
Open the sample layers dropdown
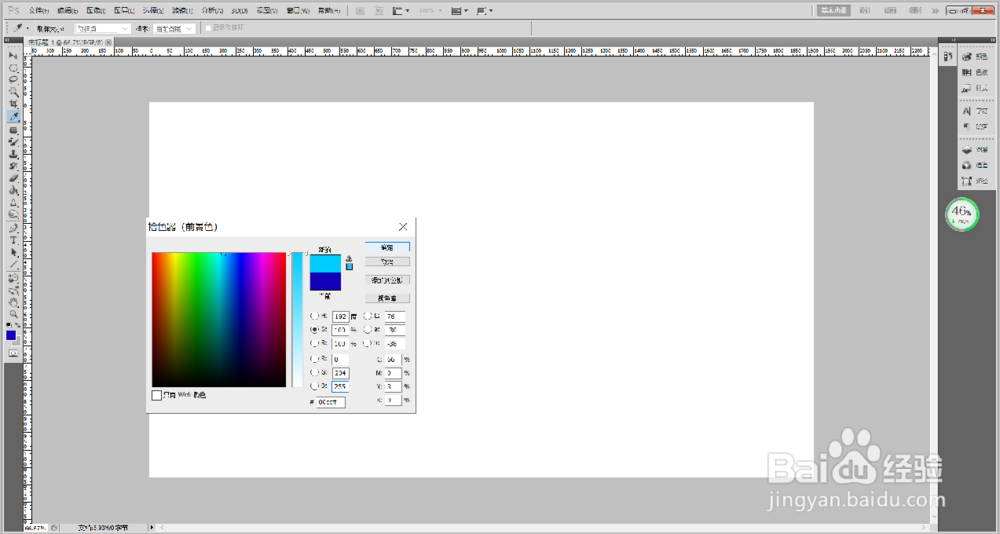point(174,29)
